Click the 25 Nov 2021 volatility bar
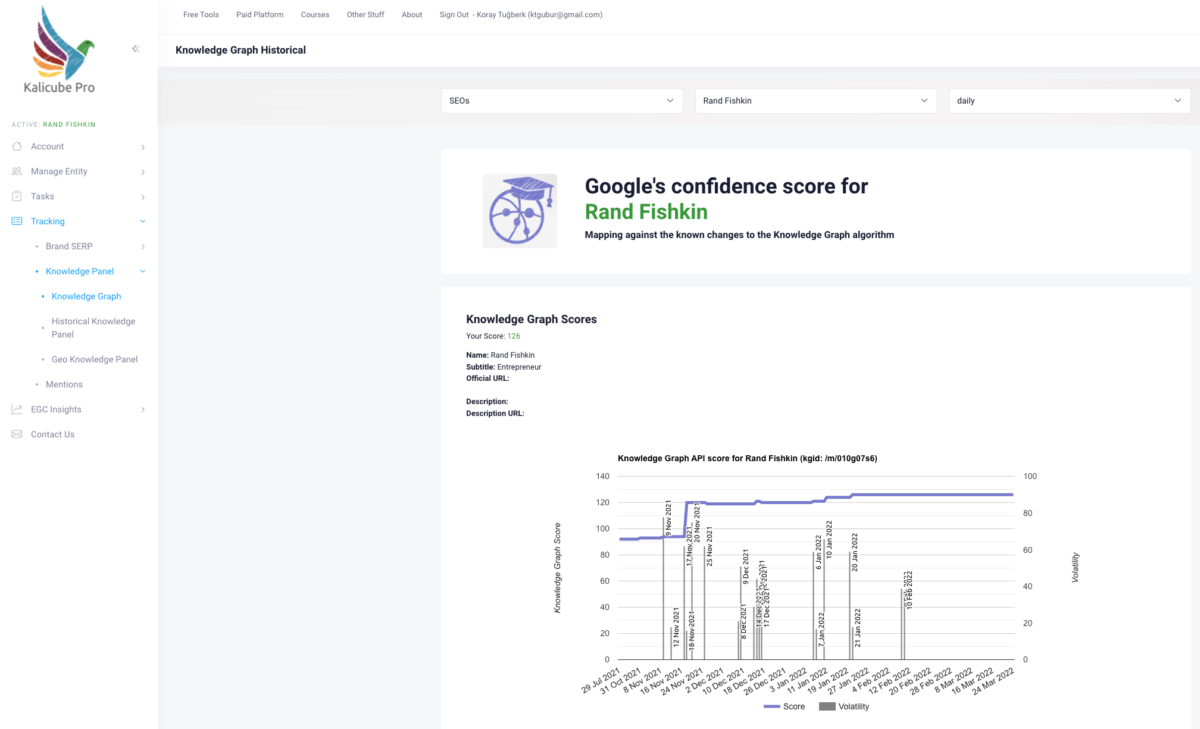Screen dimensions: 1200x729 pyautogui.click(x=704, y=602)
